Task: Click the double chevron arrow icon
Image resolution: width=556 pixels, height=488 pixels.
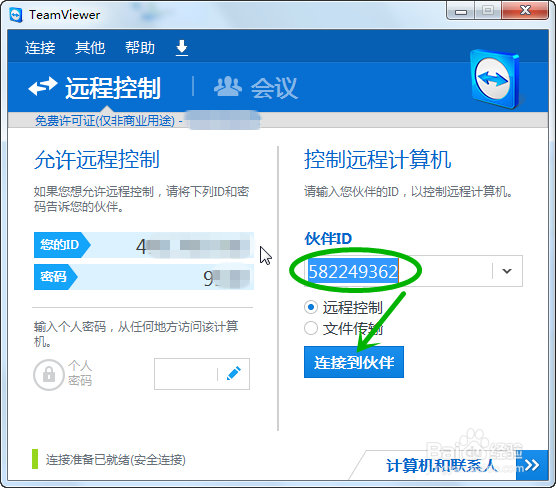Action: pyautogui.click(x=532, y=465)
